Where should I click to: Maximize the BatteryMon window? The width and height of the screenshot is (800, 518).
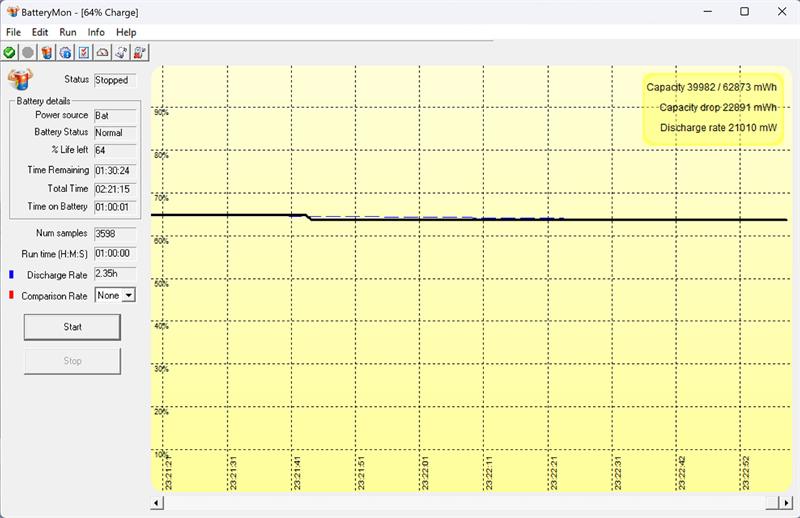[744, 11]
